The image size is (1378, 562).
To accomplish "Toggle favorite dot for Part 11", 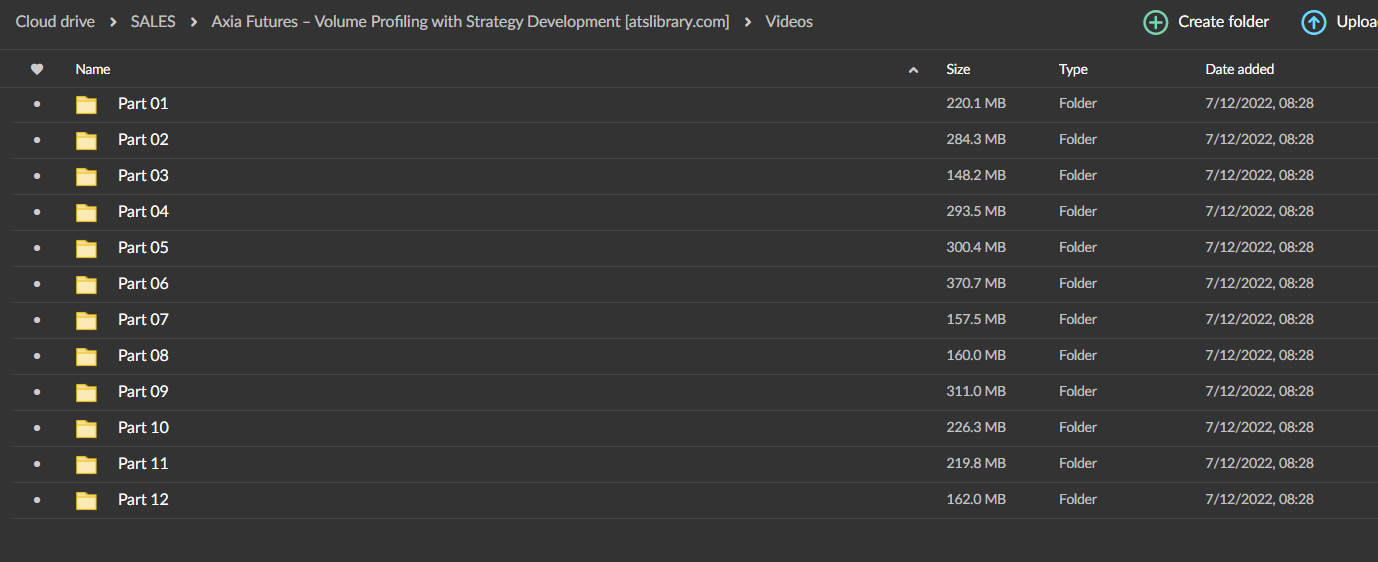I will point(37,464).
